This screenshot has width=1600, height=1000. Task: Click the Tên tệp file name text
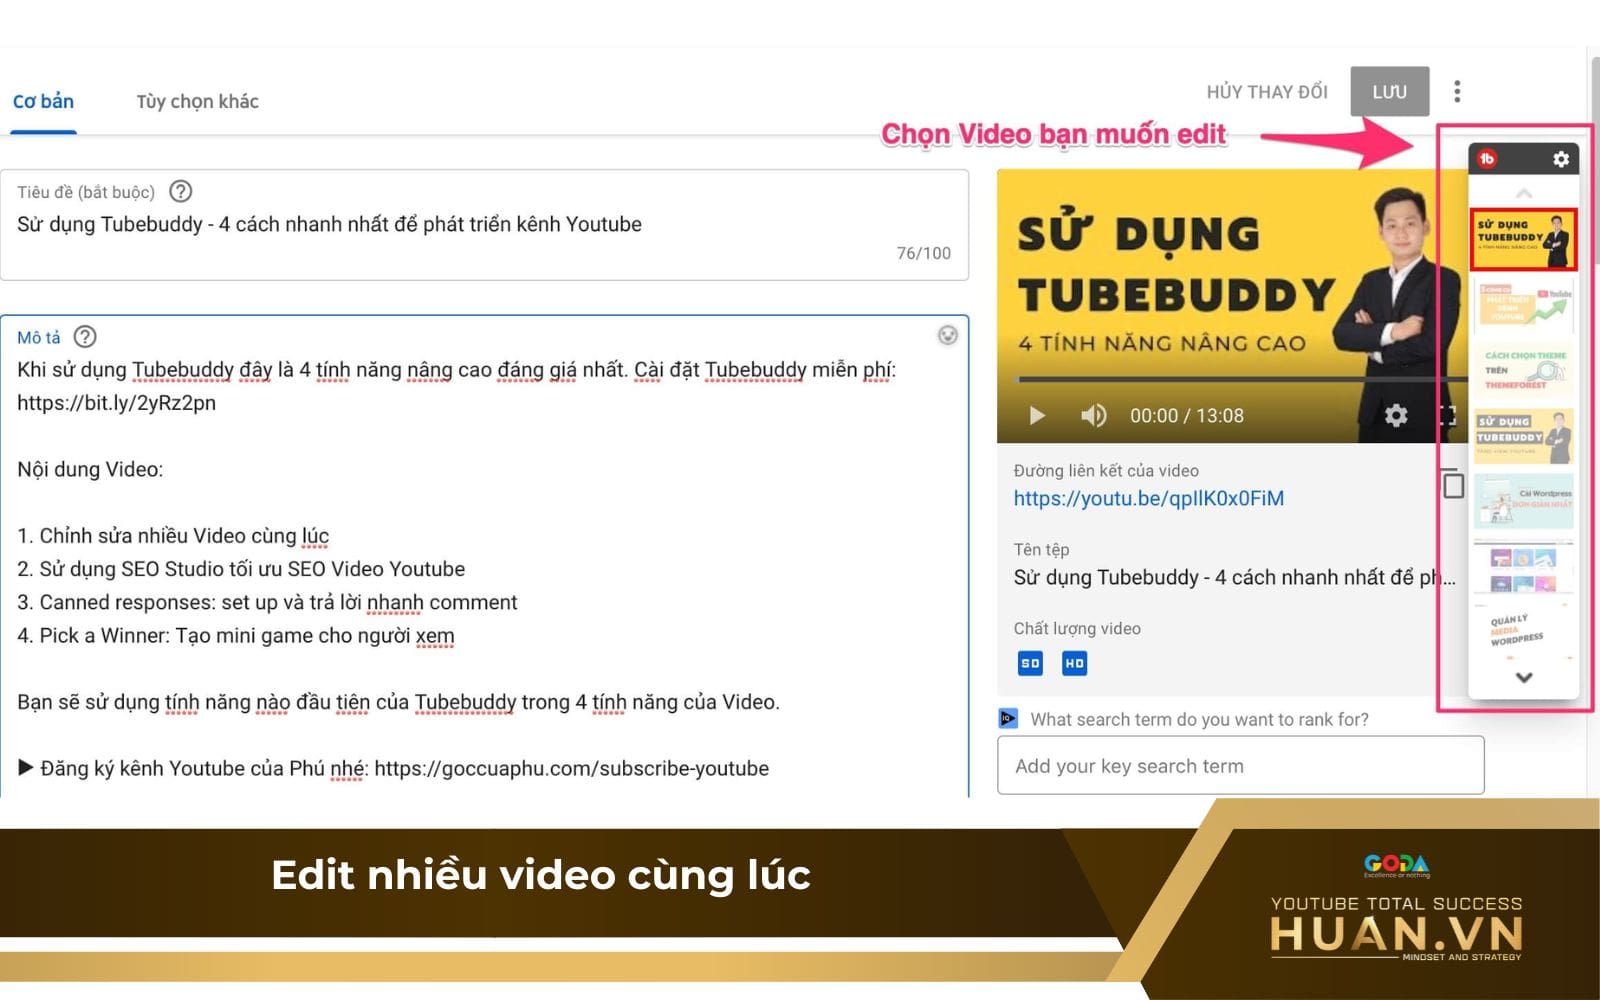(1234, 577)
